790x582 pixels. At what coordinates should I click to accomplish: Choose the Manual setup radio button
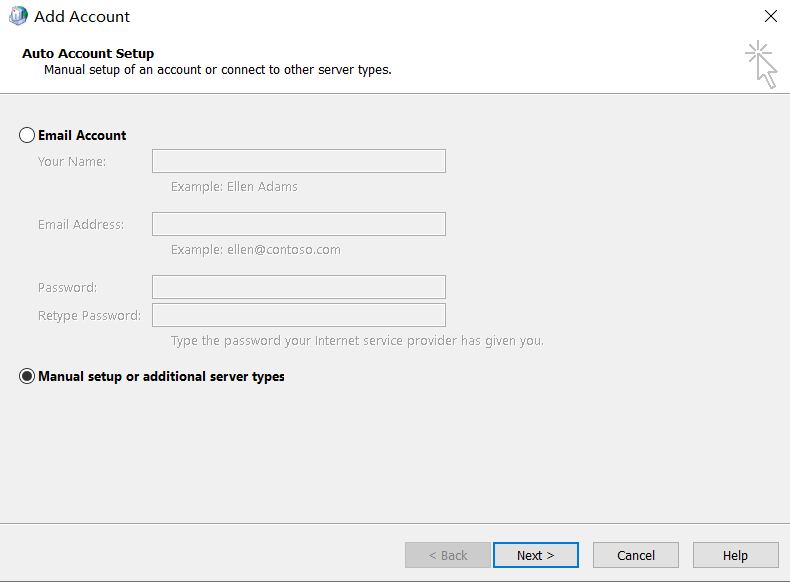[27, 377]
